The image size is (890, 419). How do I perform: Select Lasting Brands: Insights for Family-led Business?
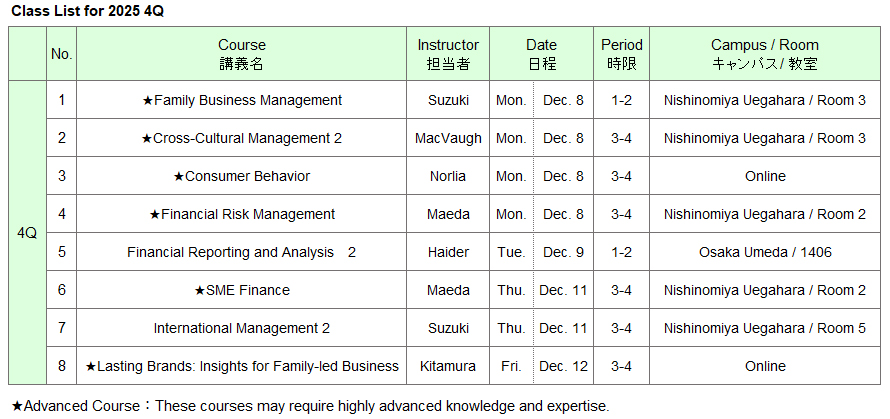point(242,366)
